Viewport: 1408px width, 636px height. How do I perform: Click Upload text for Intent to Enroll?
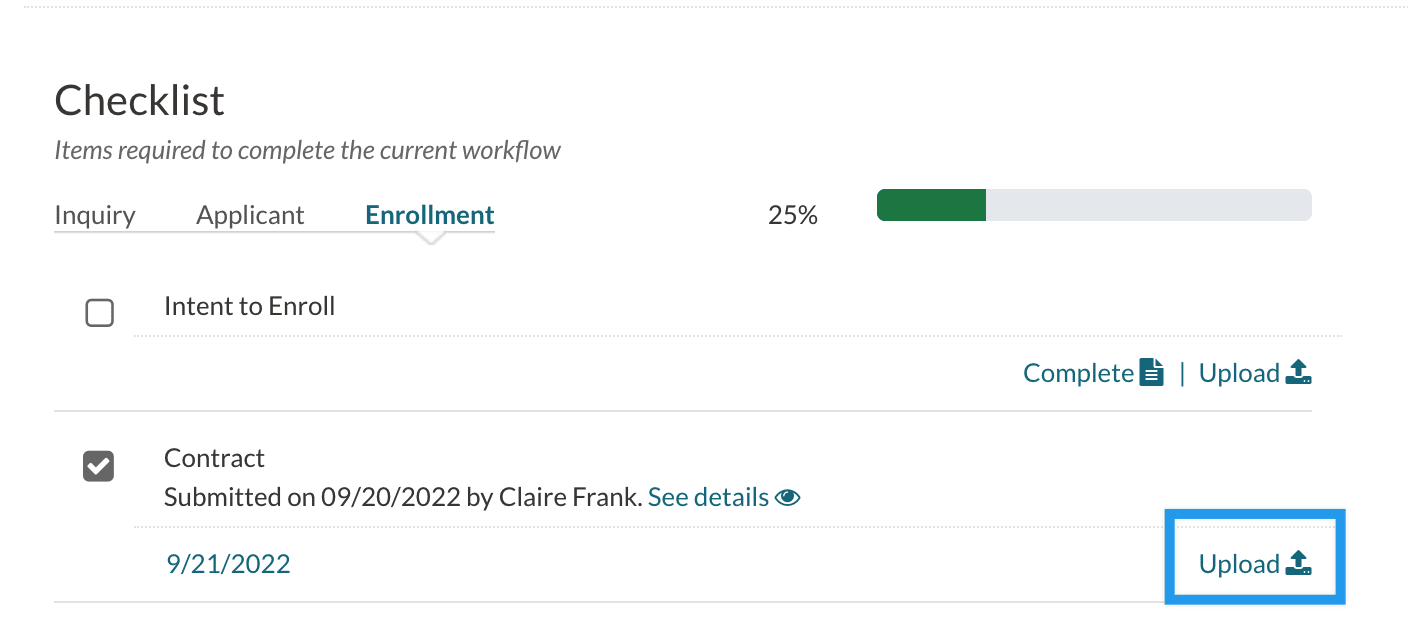(1239, 374)
